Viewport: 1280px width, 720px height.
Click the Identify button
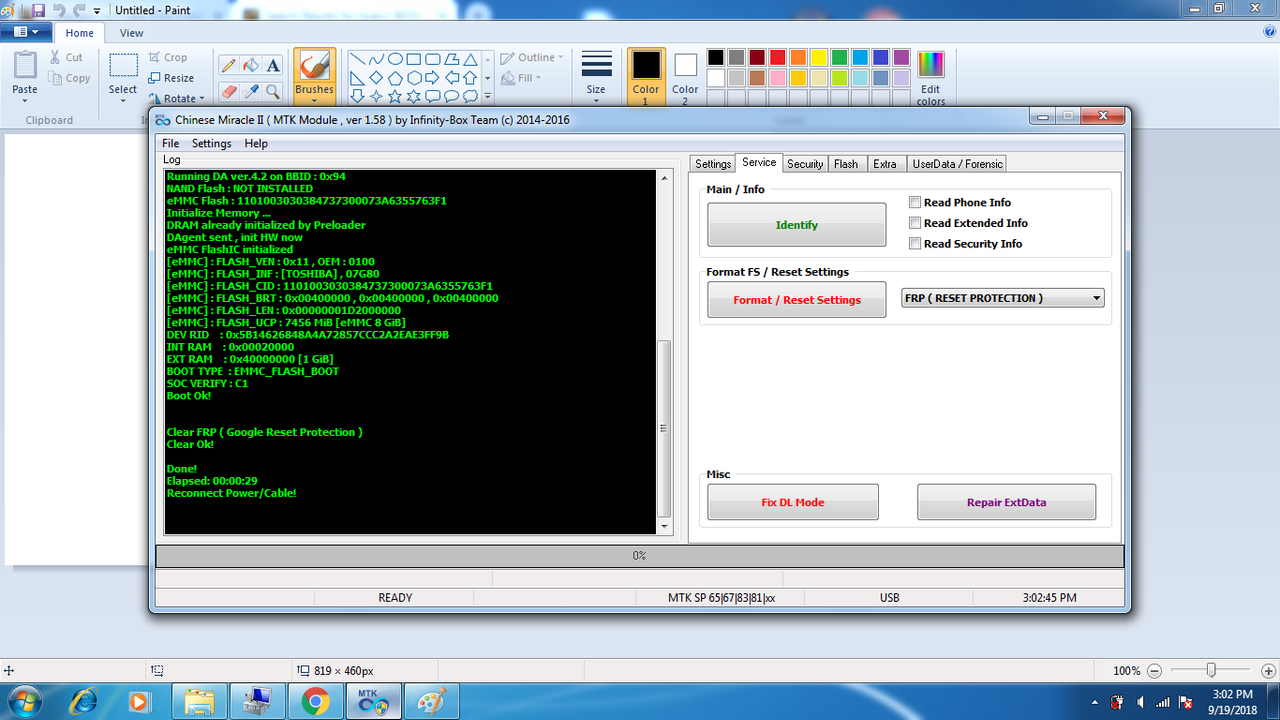pos(796,225)
